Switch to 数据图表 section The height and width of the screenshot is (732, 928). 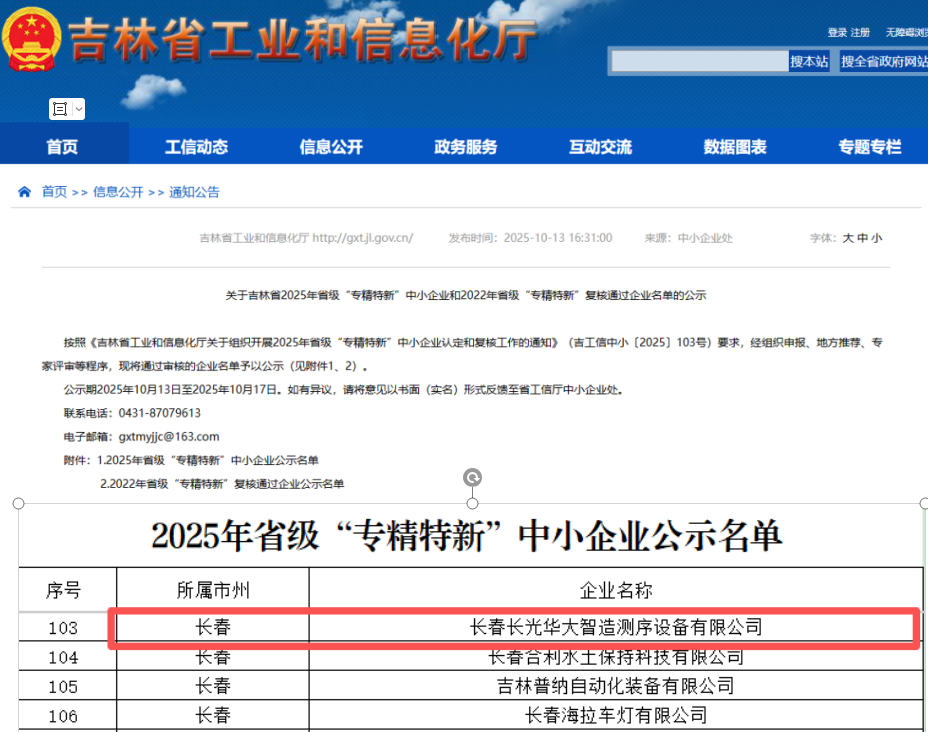(x=735, y=147)
